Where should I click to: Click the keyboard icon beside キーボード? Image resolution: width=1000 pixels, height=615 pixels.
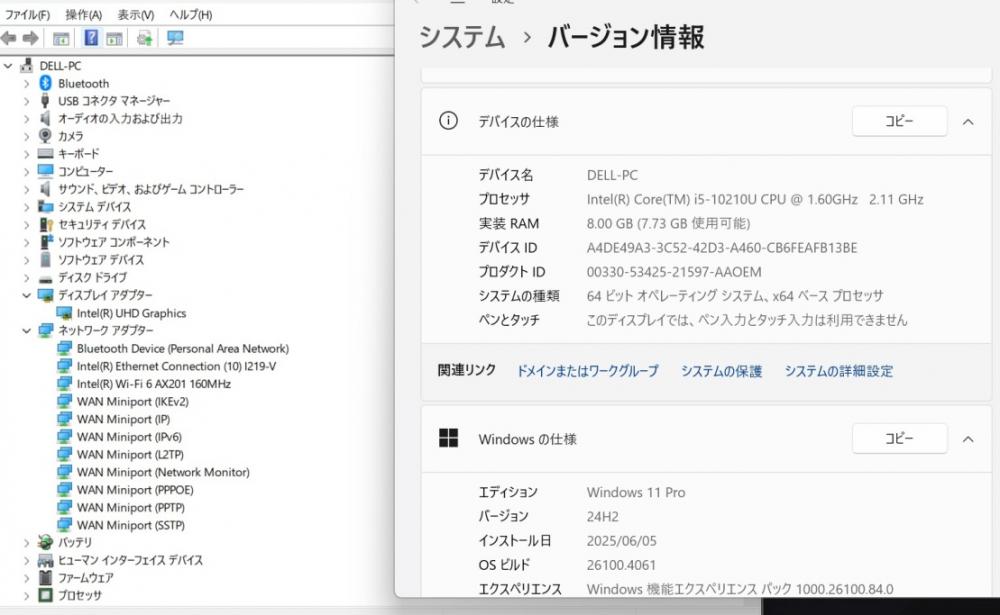(x=45, y=154)
